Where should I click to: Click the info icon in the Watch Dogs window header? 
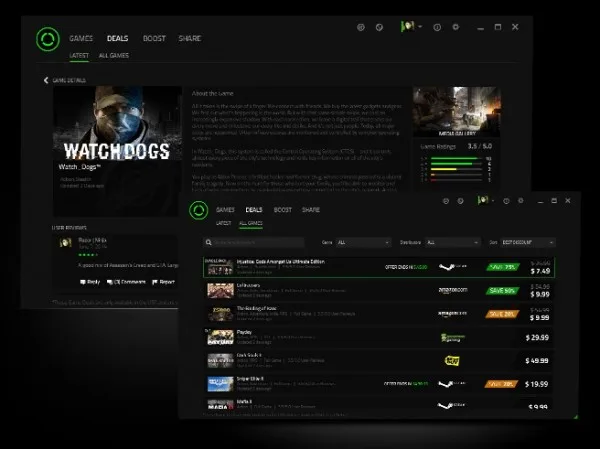click(x=437, y=27)
